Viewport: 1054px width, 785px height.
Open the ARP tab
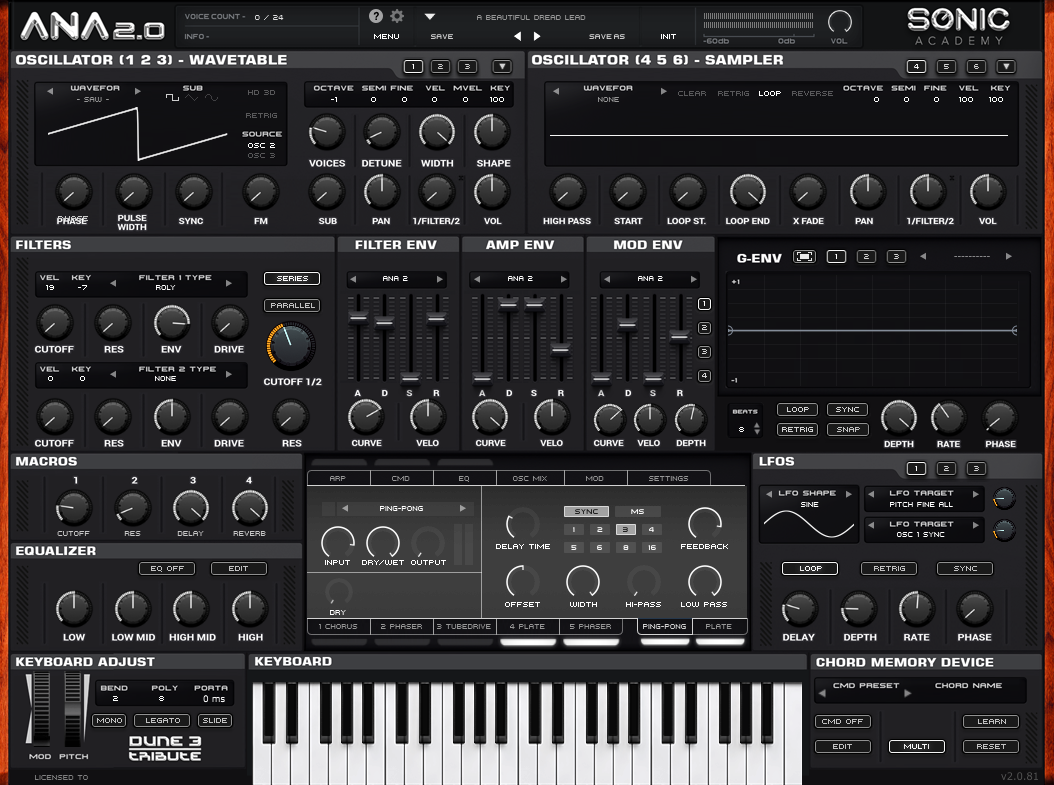(x=338, y=479)
